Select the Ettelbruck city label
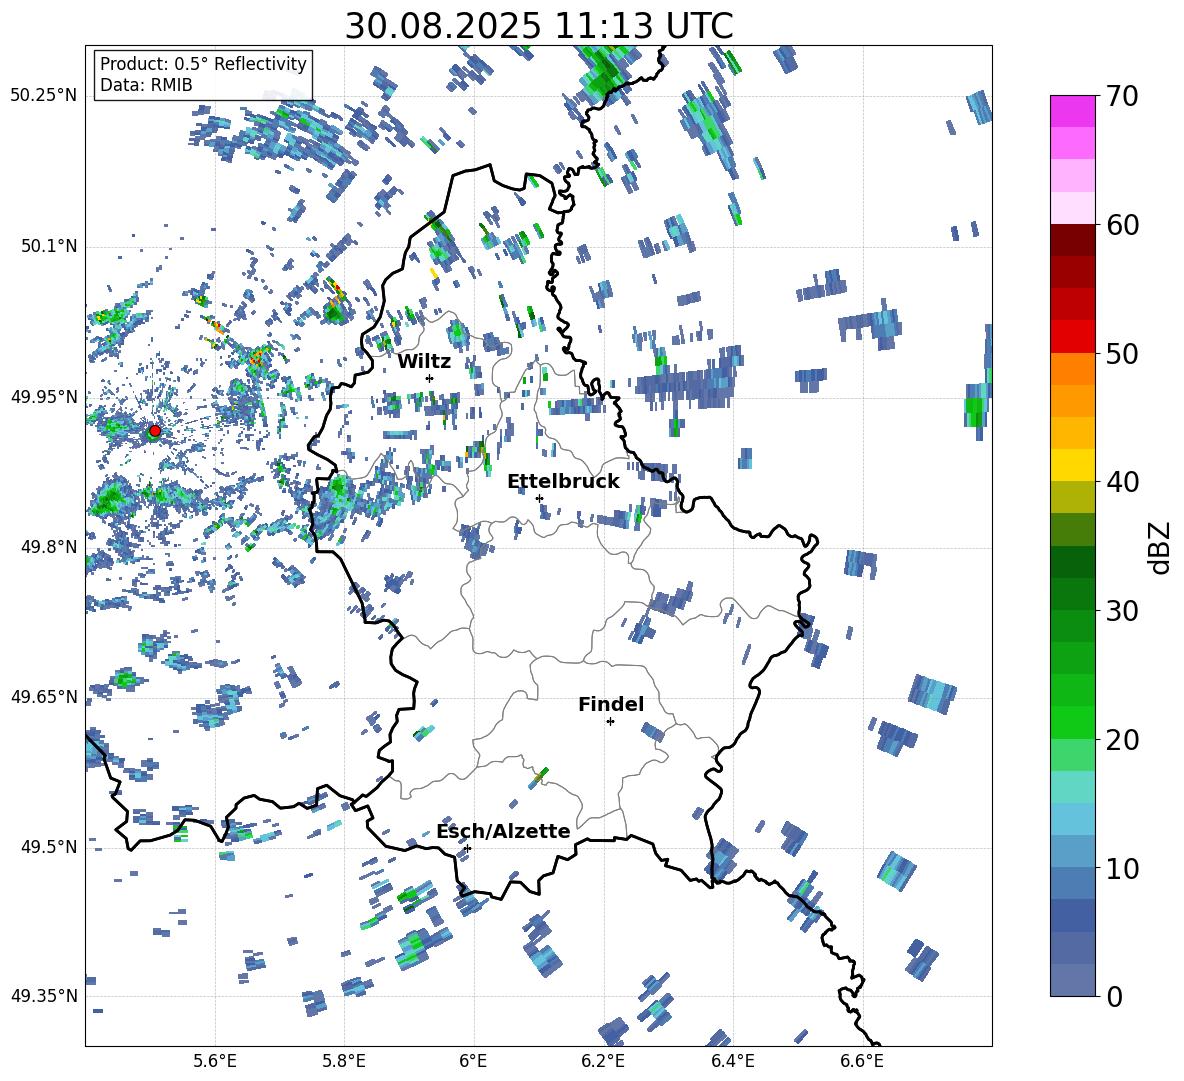Image resolution: width=1184 pixels, height=1081 pixels. pos(563,482)
